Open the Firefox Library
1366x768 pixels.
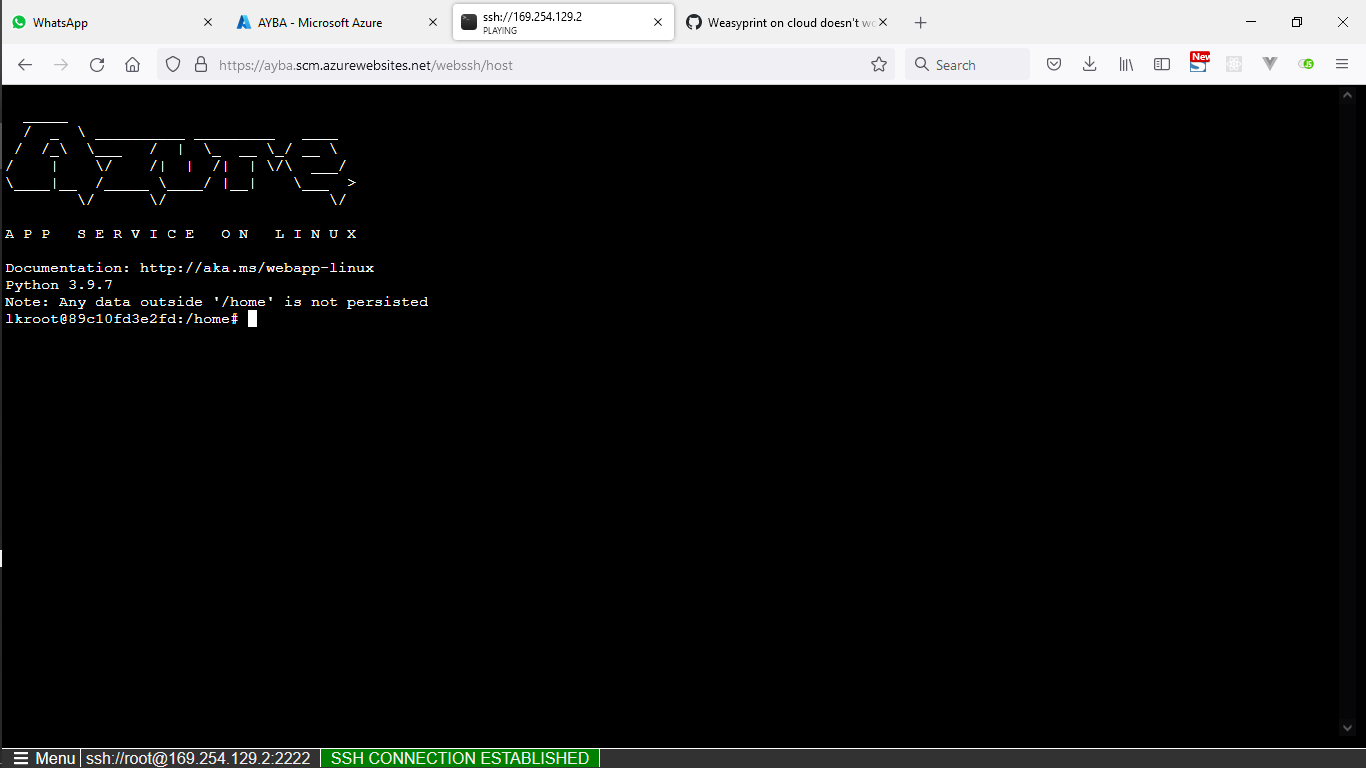[x=1125, y=64]
